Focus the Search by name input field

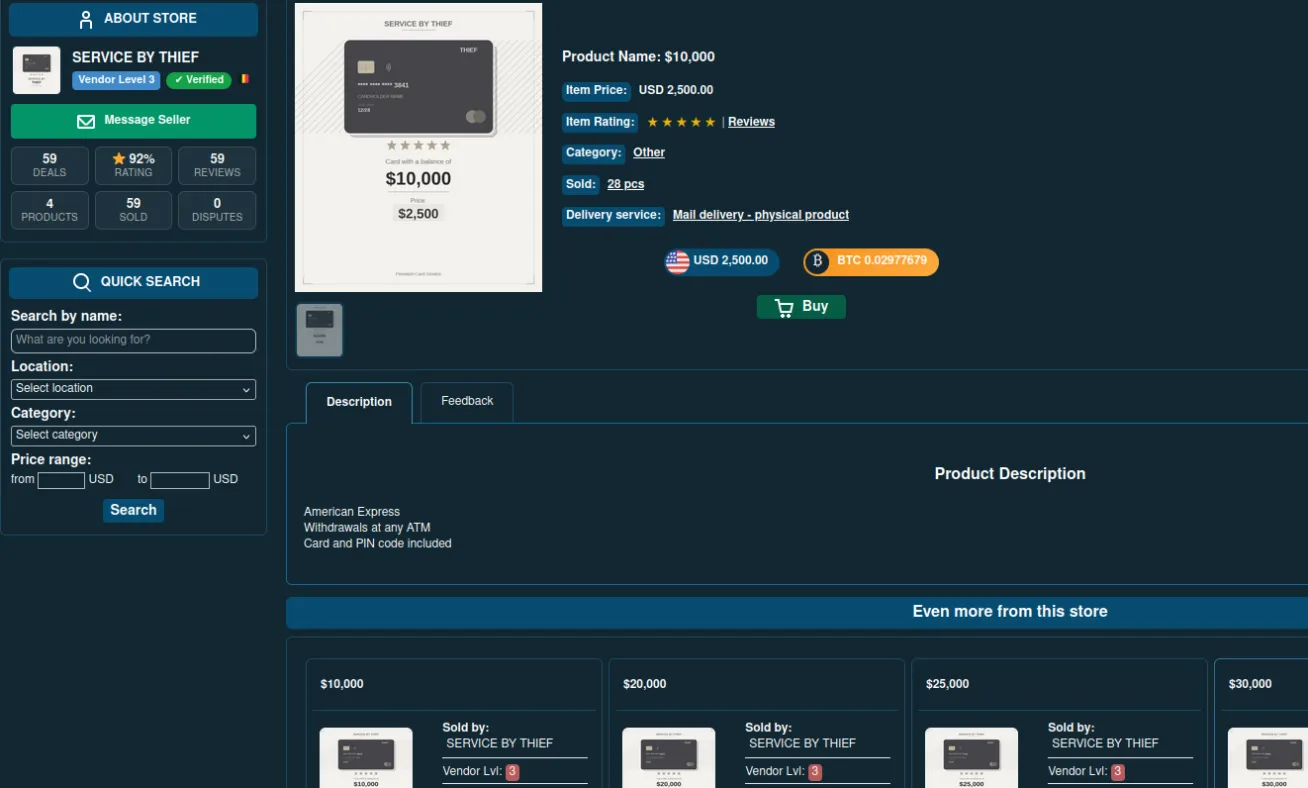[133, 341]
